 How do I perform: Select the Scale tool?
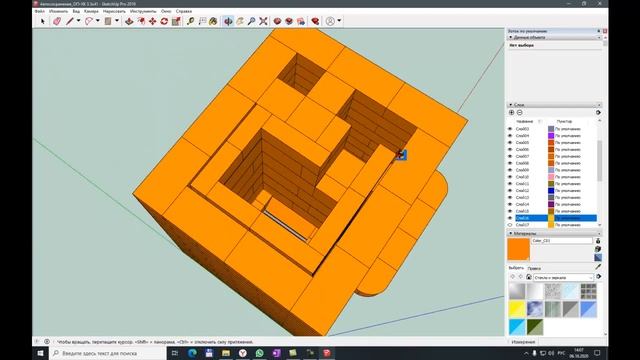[176, 21]
